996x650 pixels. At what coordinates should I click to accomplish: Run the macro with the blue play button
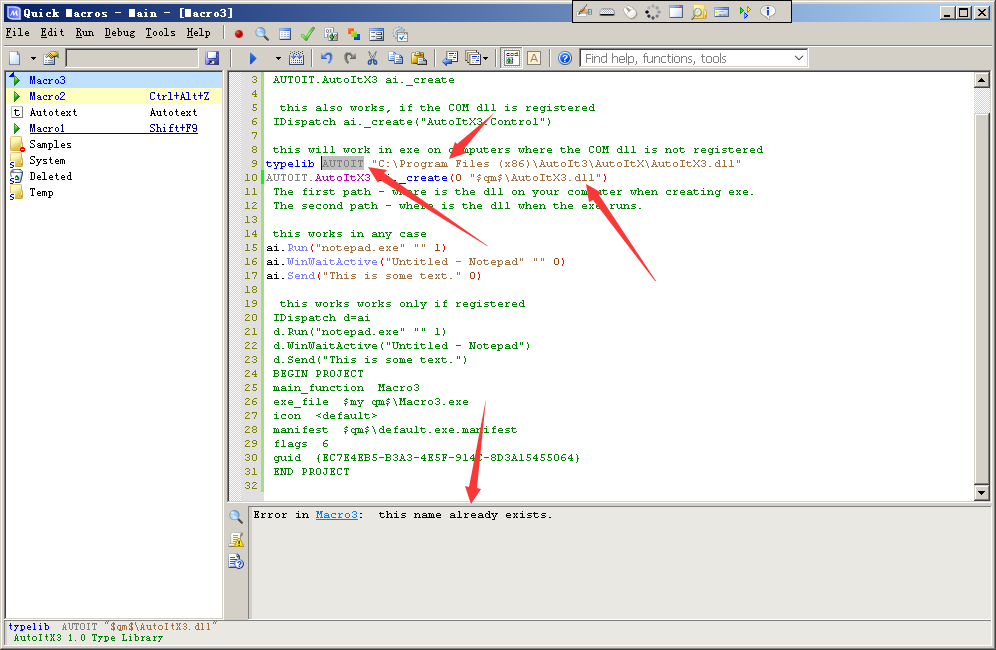[253, 58]
